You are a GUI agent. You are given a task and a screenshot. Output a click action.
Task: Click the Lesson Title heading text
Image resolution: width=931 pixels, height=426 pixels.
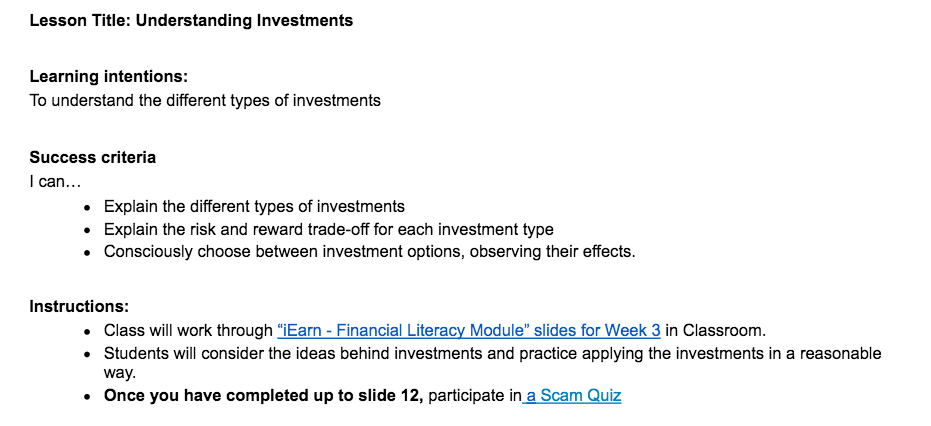point(191,21)
